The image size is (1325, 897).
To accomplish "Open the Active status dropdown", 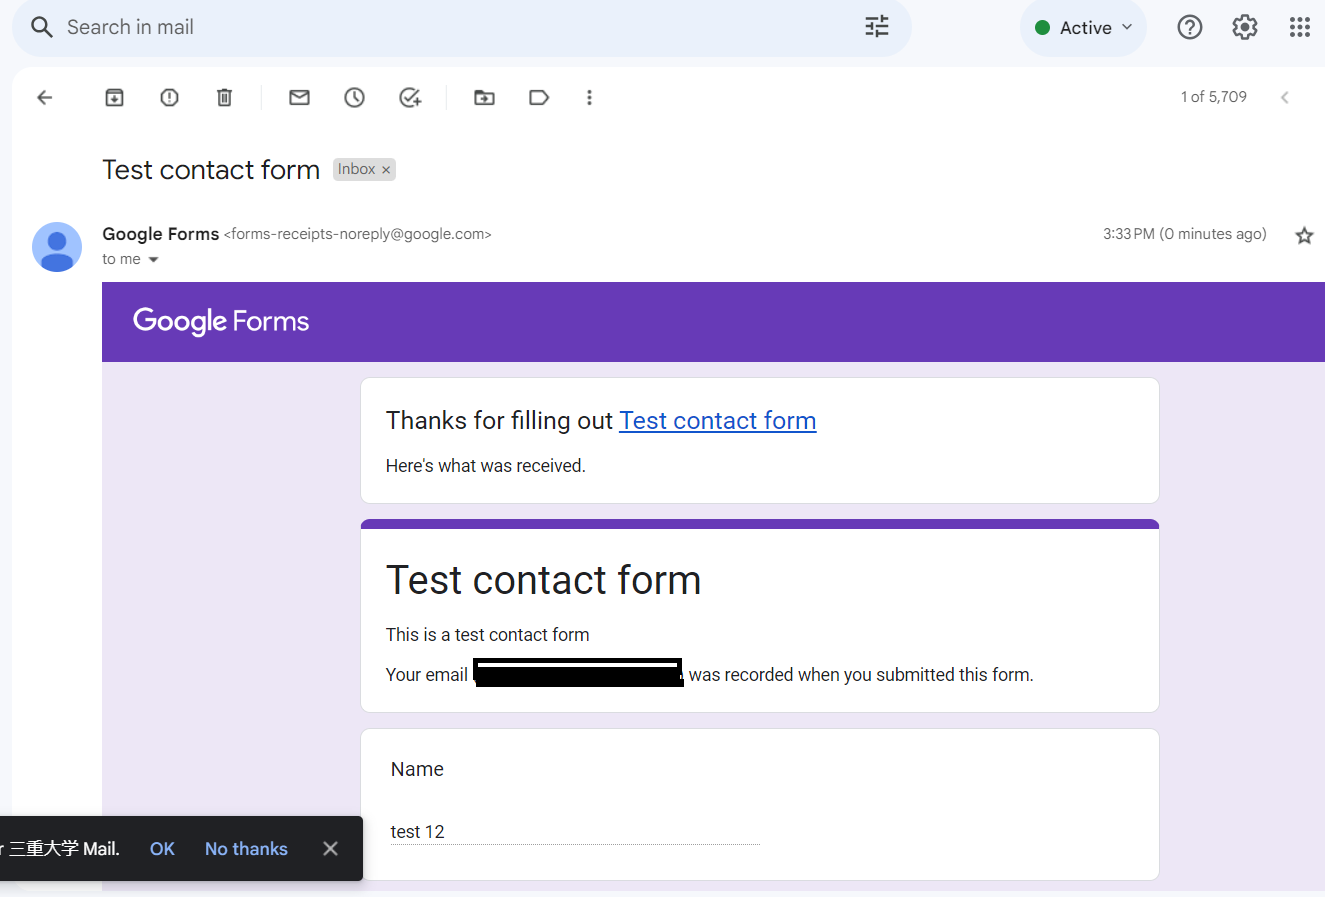I will point(1084,28).
